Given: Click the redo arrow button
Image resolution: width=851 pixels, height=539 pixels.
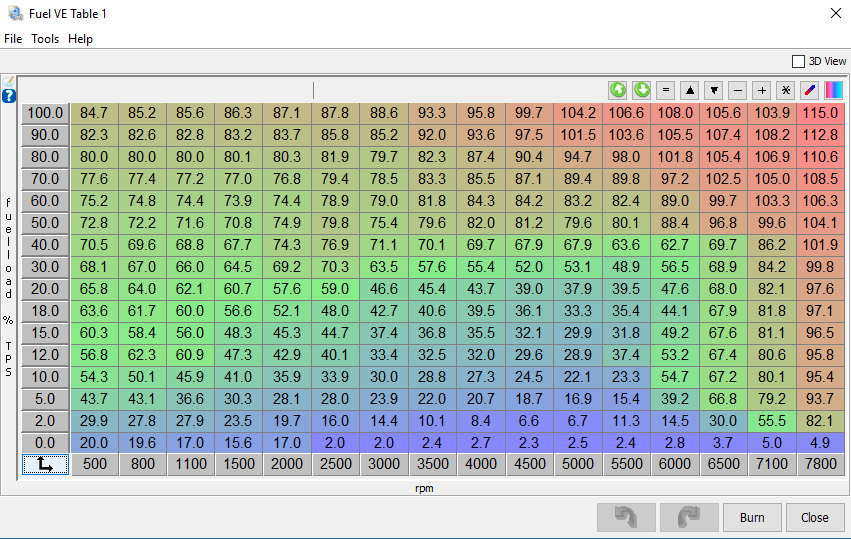Looking at the screenshot, I should (689, 517).
